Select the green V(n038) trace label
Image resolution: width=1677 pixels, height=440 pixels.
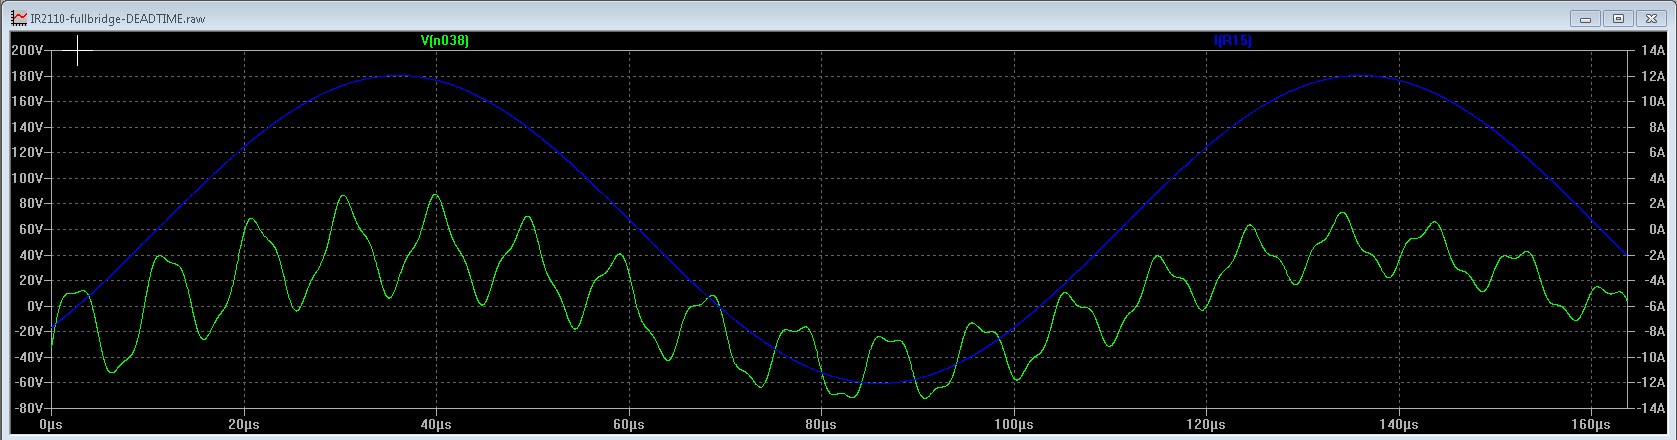click(x=444, y=41)
